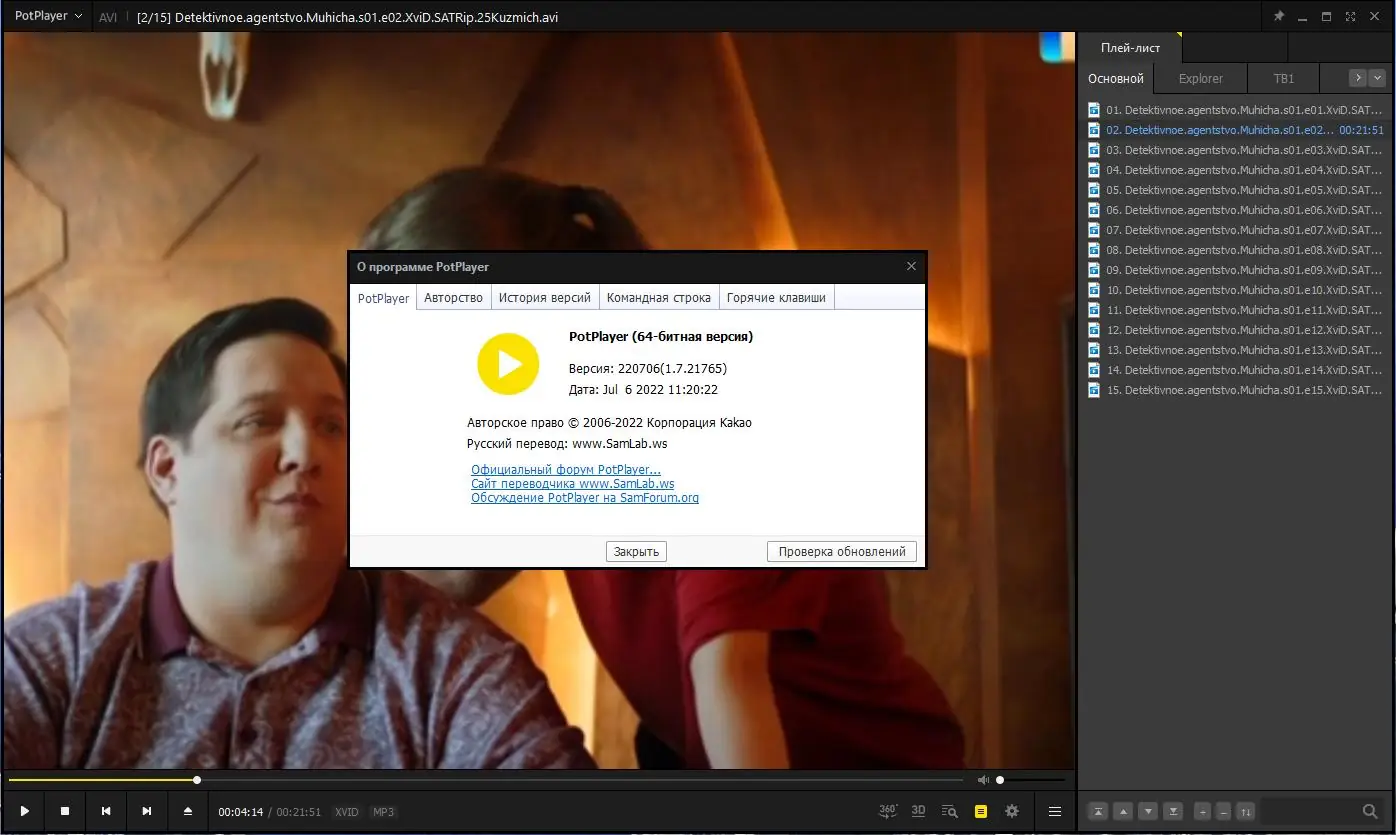Select the Основной playlist tab
The image size is (1396, 835).
(1116, 78)
